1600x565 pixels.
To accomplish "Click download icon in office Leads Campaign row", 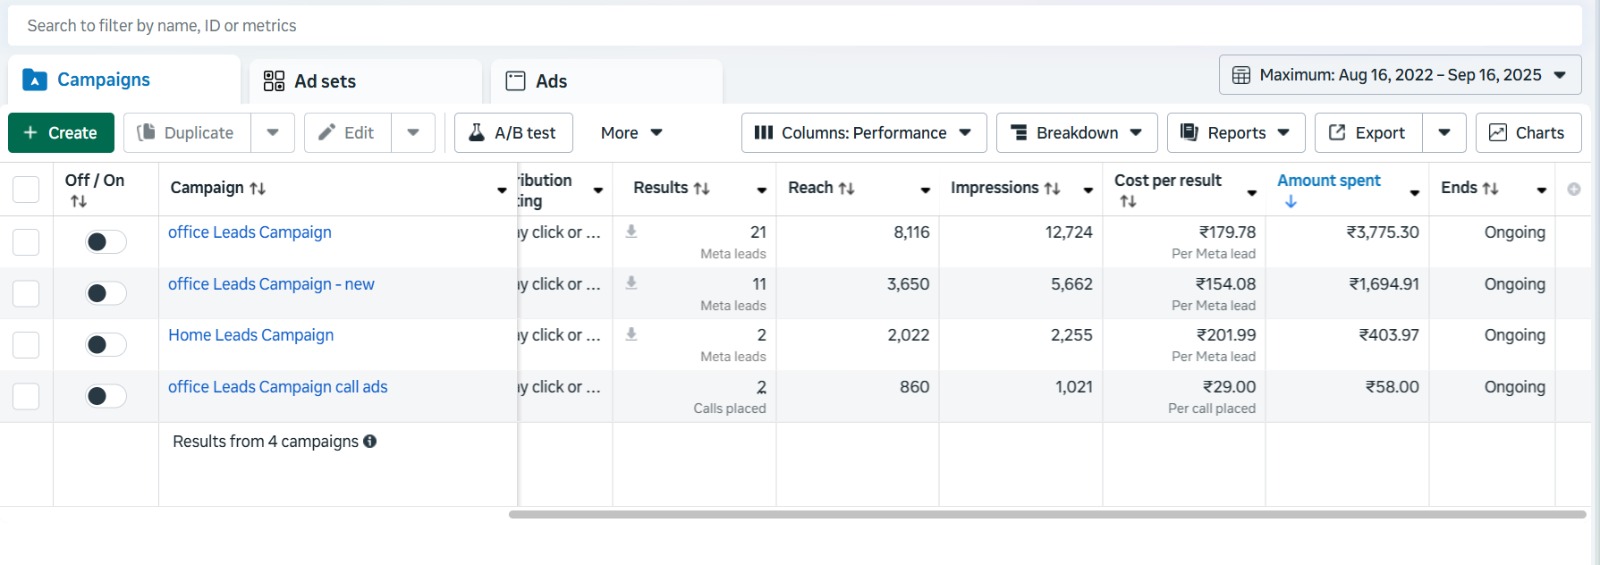I will tap(631, 232).
